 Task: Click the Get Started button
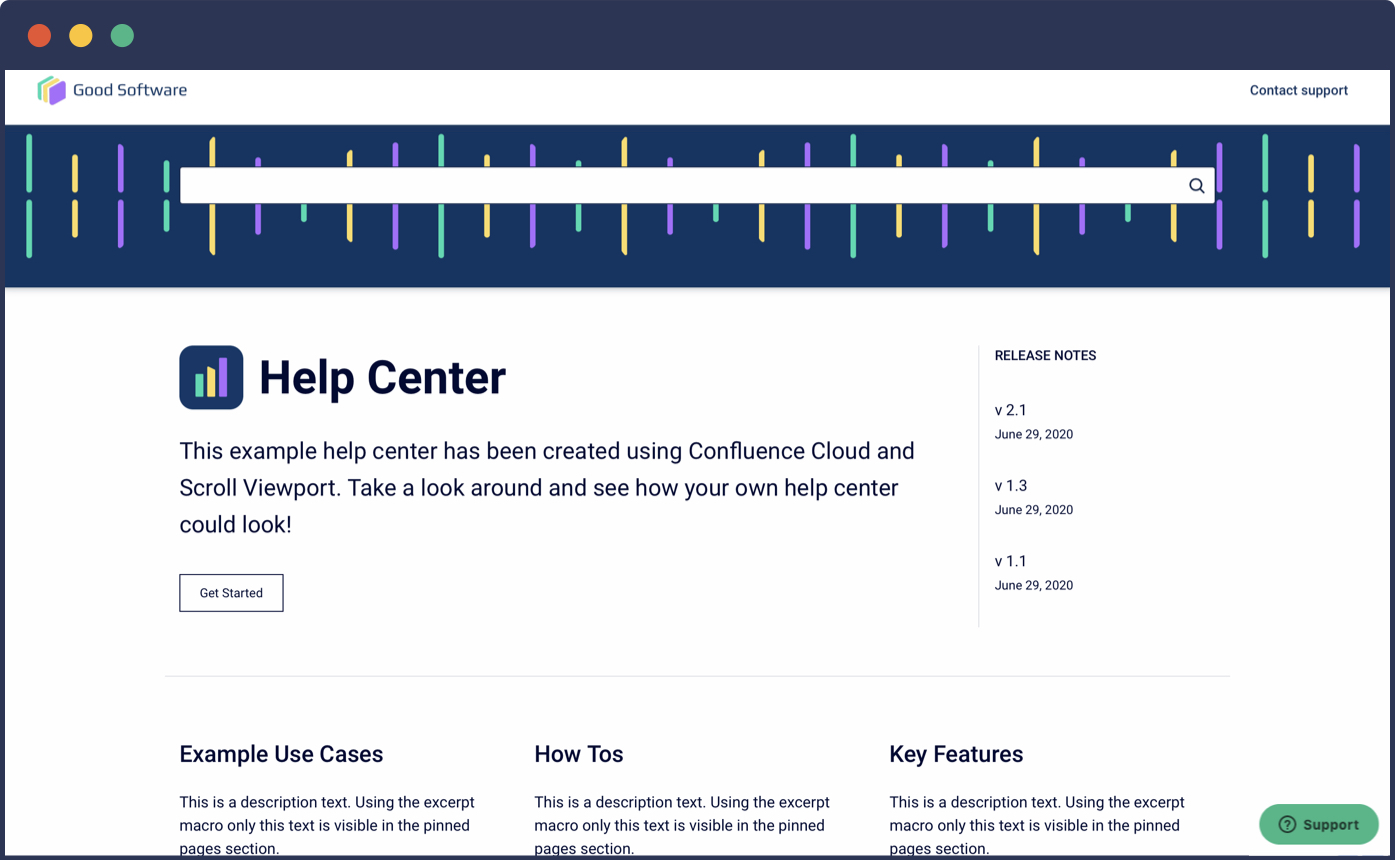coord(231,593)
